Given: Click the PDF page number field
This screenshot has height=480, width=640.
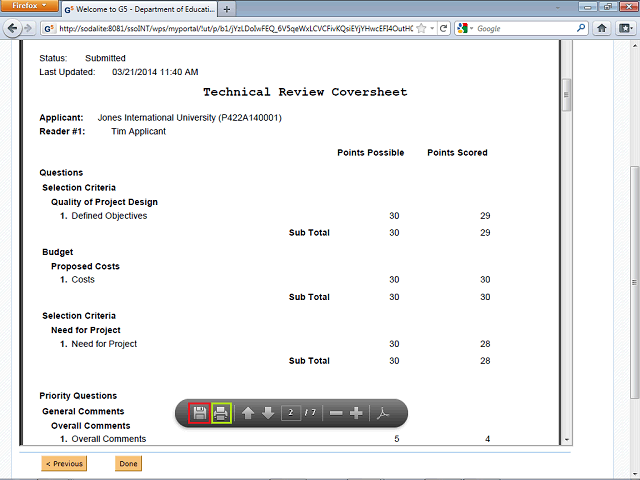Looking at the screenshot, I should pos(291,413).
